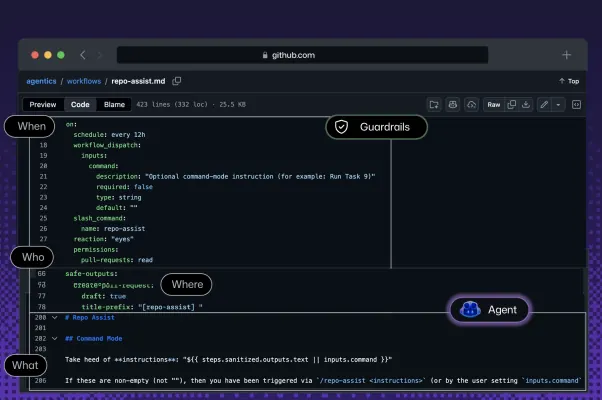This screenshot has width=602, height=400.
Task: Click the 'reaction: "eyes"' code line
Action: point(104,239)
